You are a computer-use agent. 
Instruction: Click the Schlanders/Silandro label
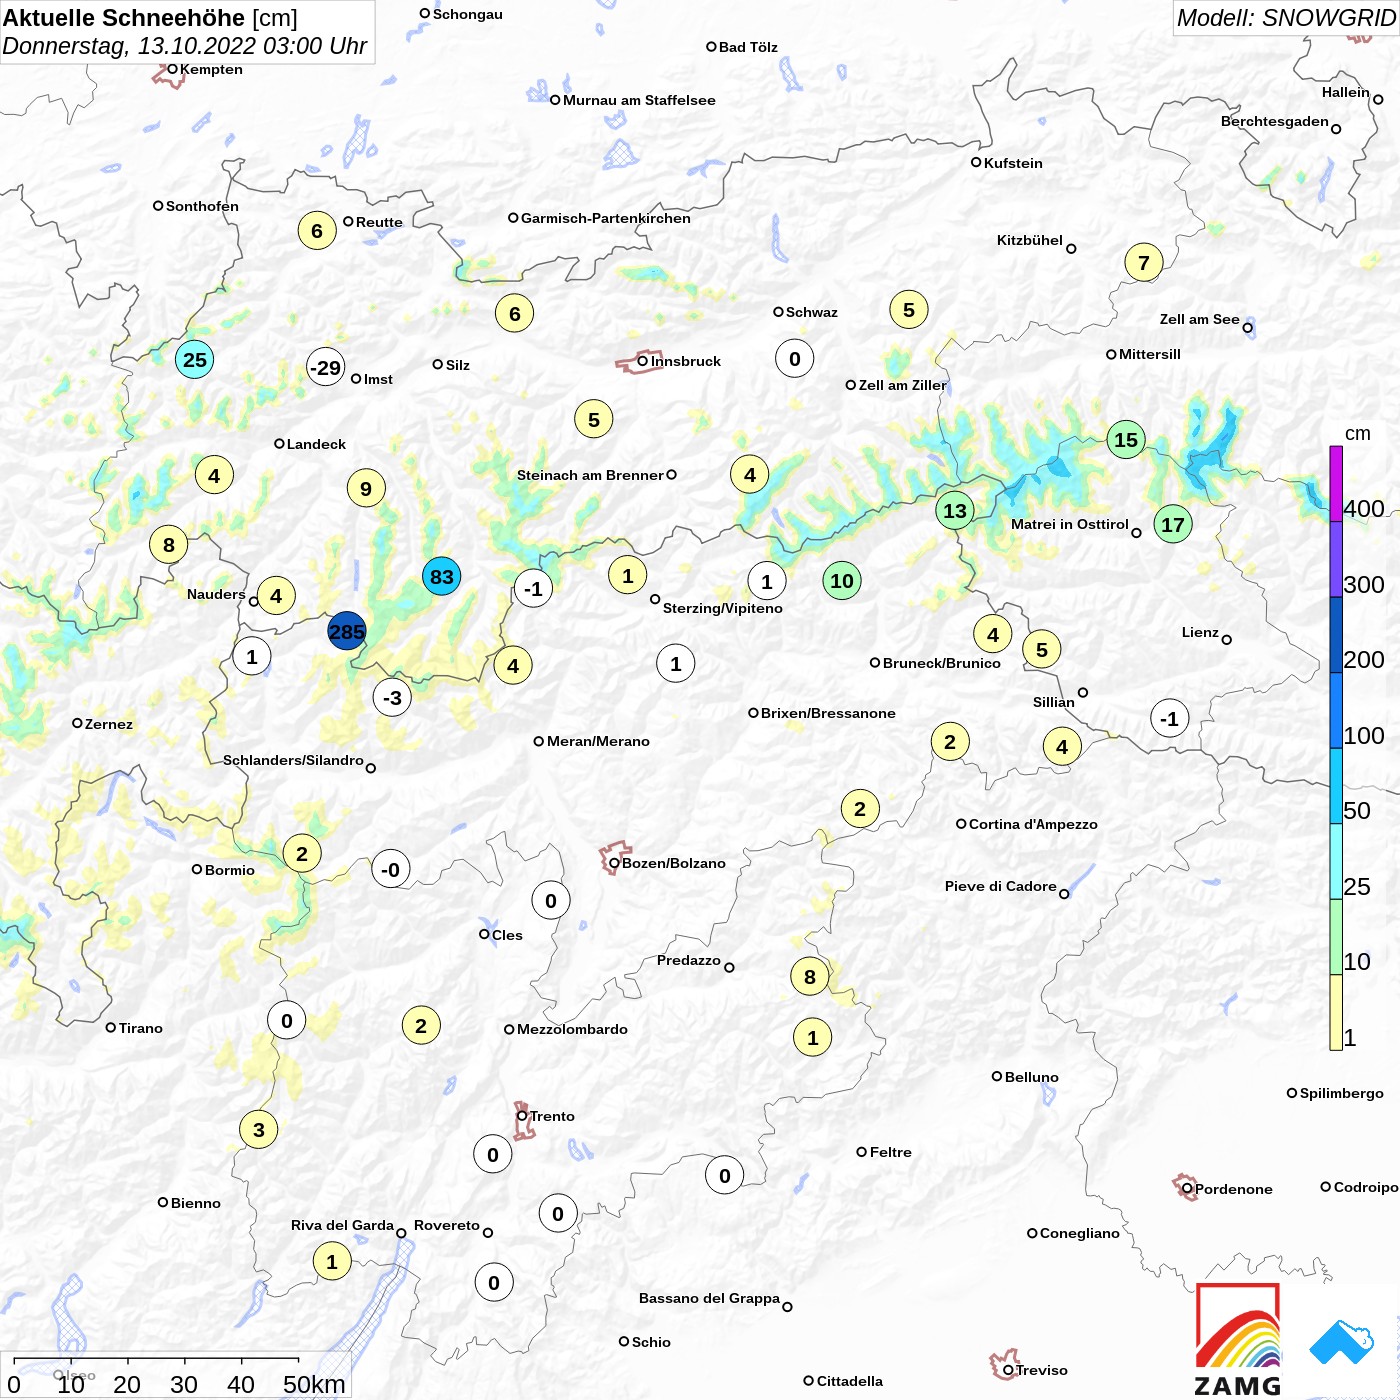click(x=293, y=760)
